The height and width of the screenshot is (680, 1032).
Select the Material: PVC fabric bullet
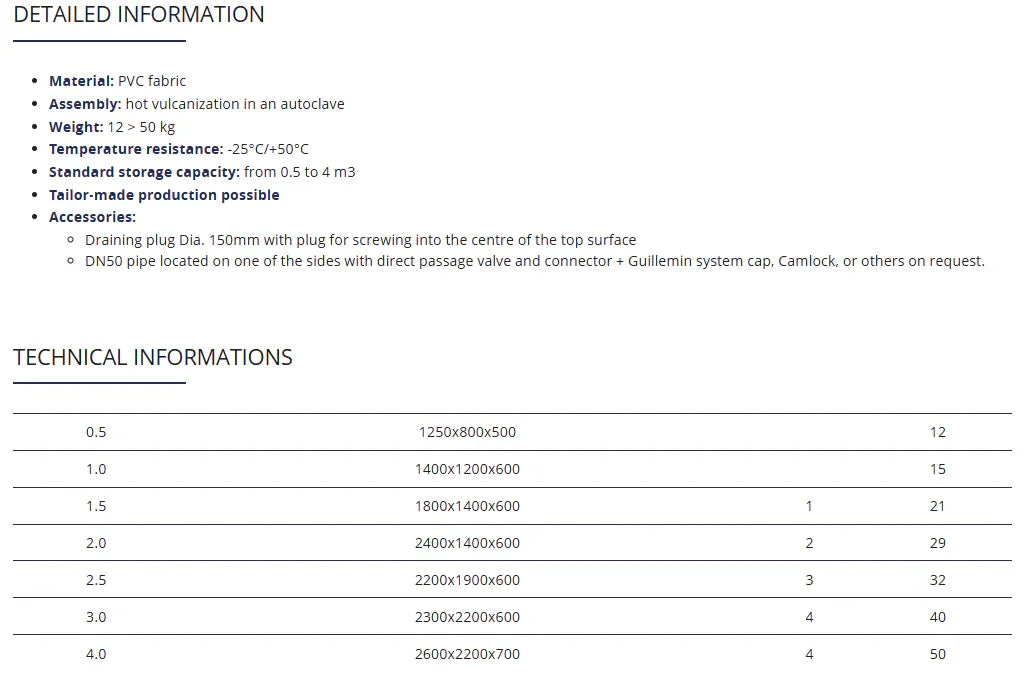point(117,81)
